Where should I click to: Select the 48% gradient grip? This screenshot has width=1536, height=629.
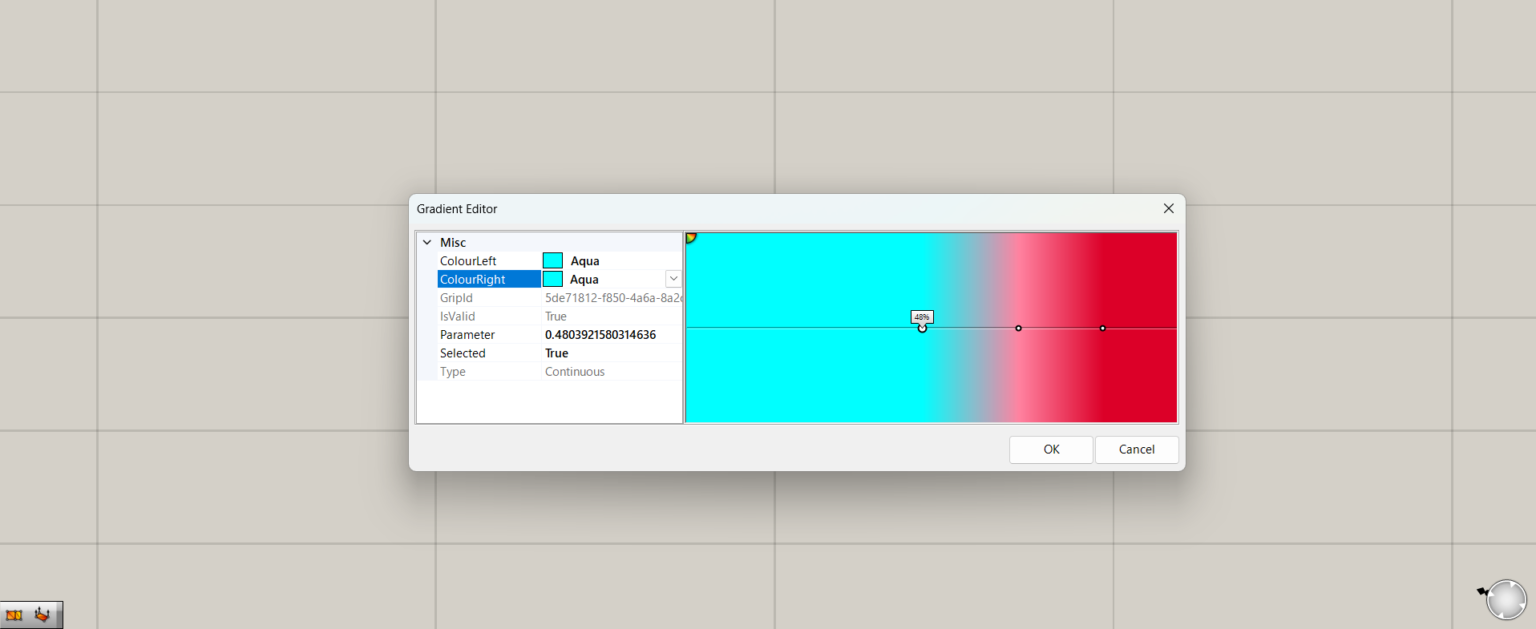(921, 327)
